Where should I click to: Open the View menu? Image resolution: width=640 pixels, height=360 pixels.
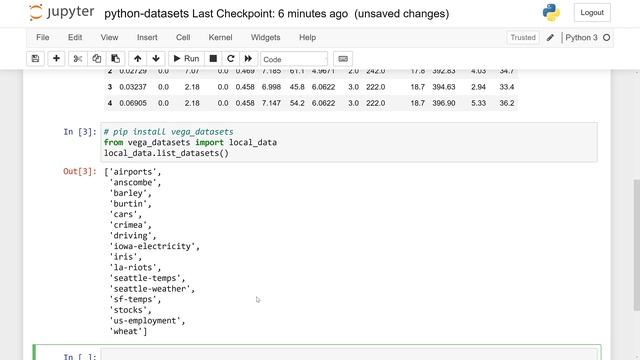pyautogui.click(x=109, y=37)
